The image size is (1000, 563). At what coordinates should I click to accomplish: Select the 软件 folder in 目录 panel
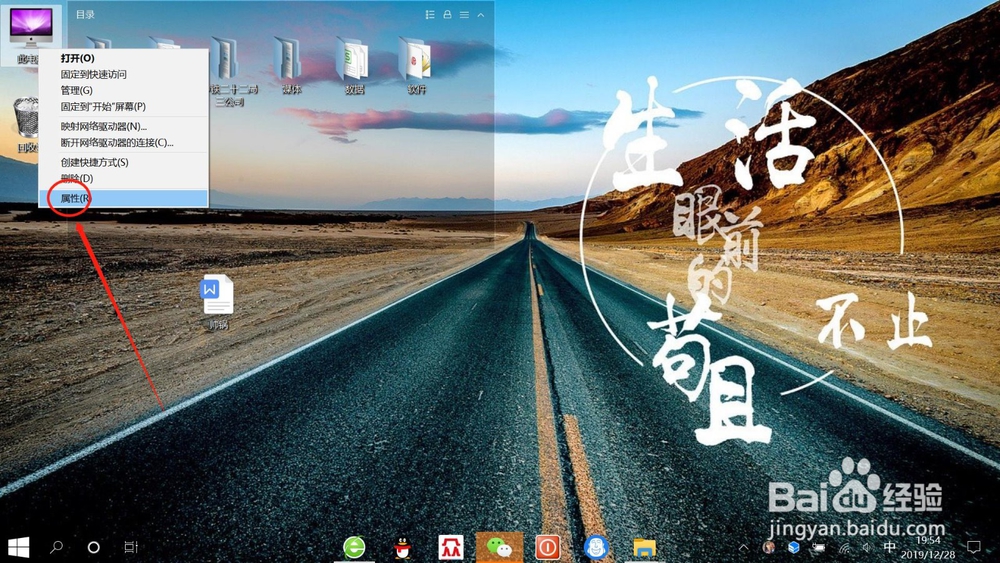coord(416,65)
